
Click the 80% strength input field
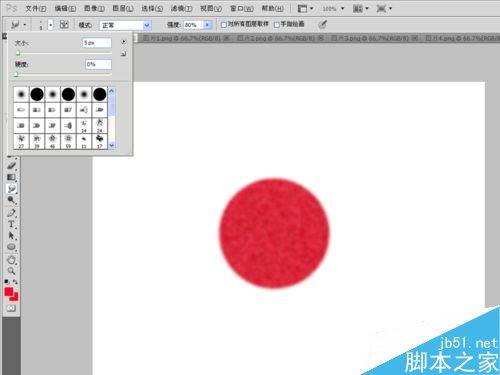194,25
